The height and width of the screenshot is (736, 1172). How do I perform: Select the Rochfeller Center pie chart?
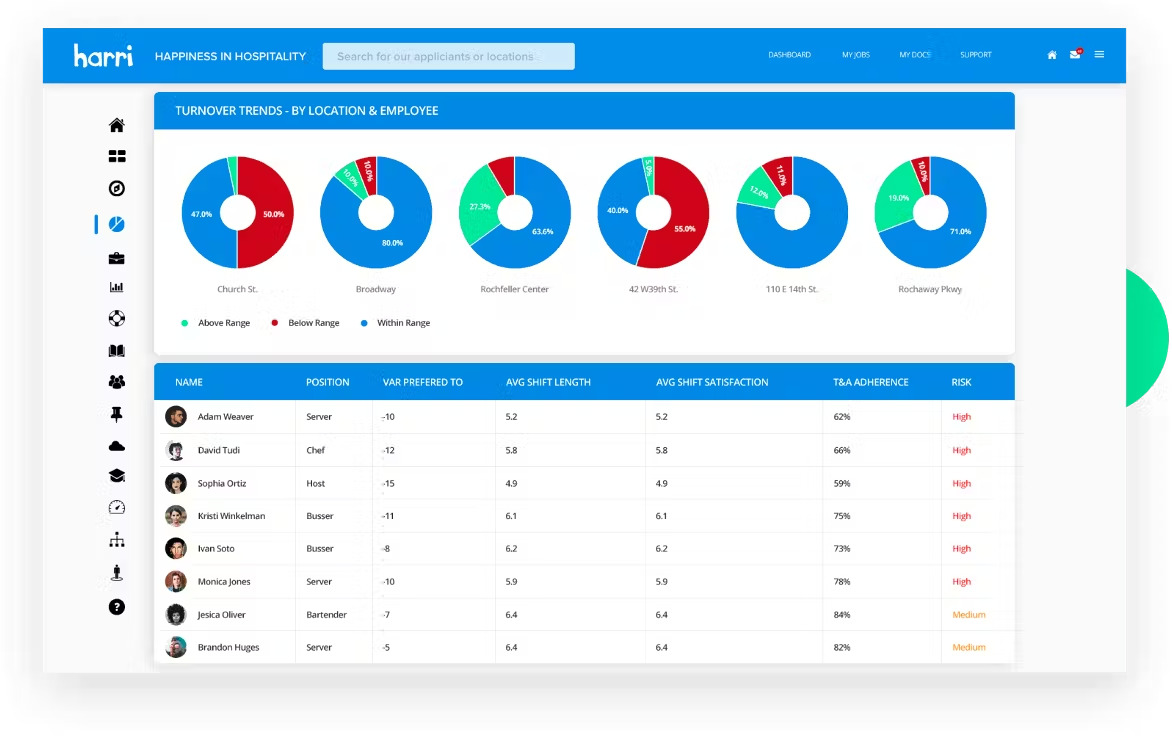(x=515, y=212)
